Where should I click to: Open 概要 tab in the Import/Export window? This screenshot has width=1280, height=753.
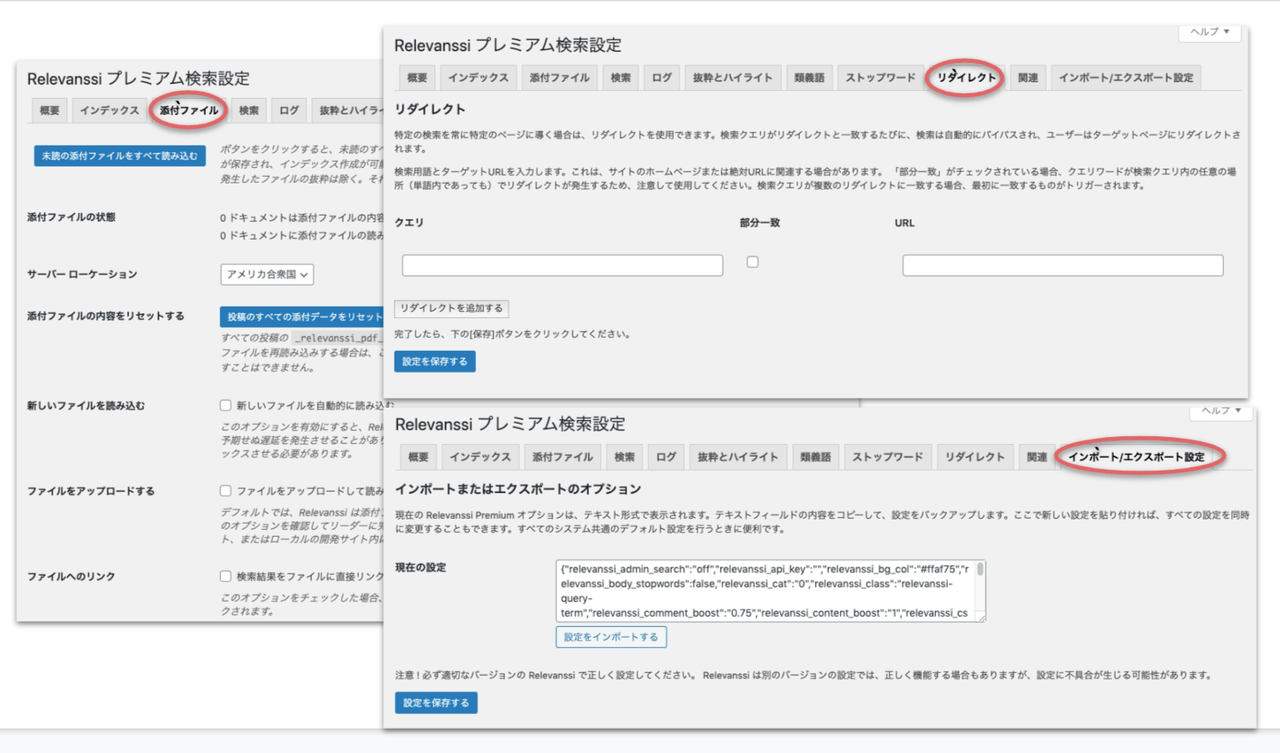coord(418,457)
